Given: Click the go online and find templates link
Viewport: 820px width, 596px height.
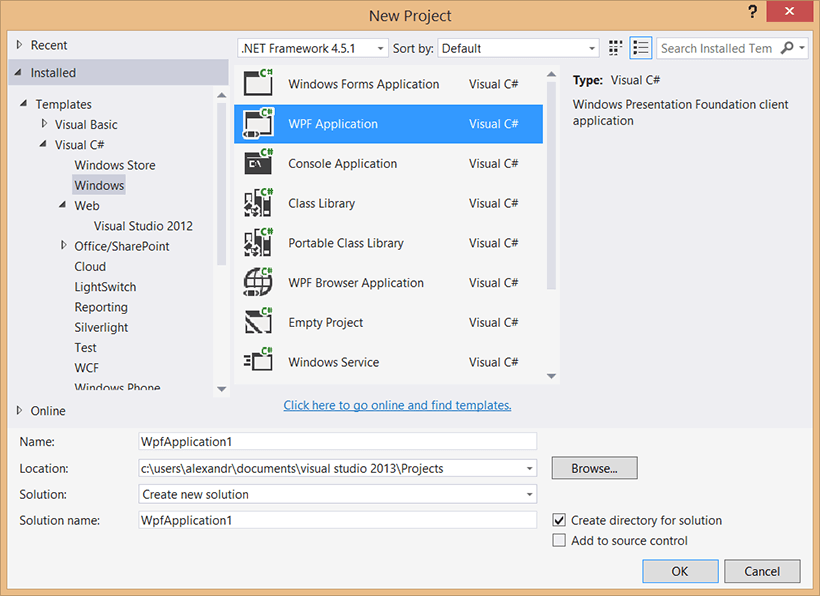Looking at the screenshot, I should [397, 405].
